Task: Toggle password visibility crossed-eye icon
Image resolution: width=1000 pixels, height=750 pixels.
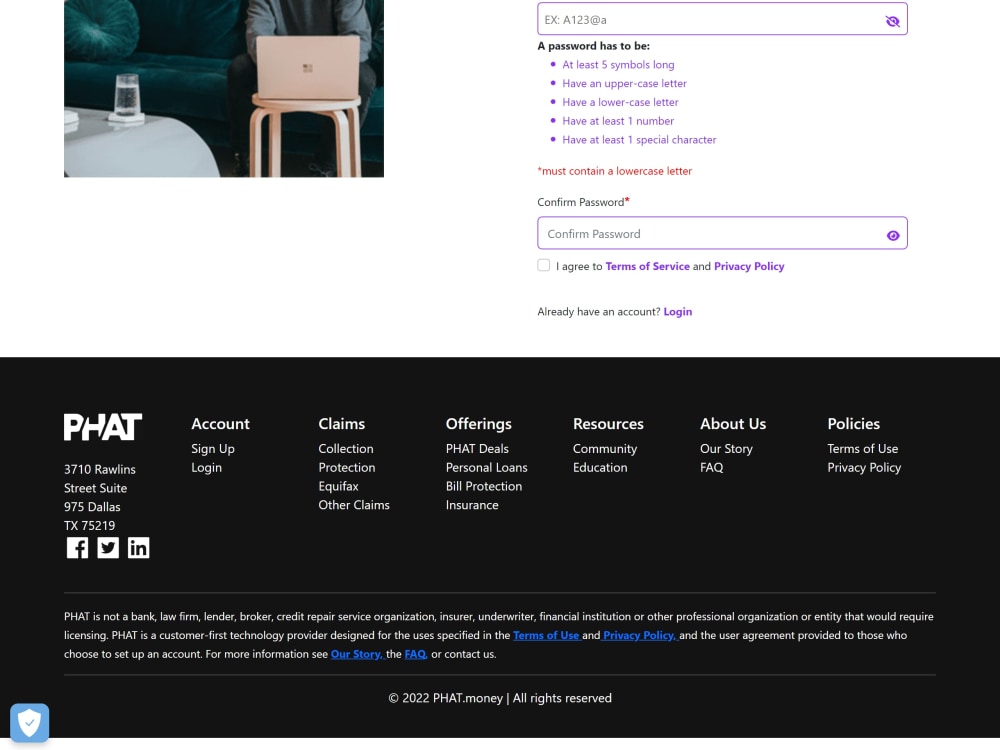Action: pos(892,21)
